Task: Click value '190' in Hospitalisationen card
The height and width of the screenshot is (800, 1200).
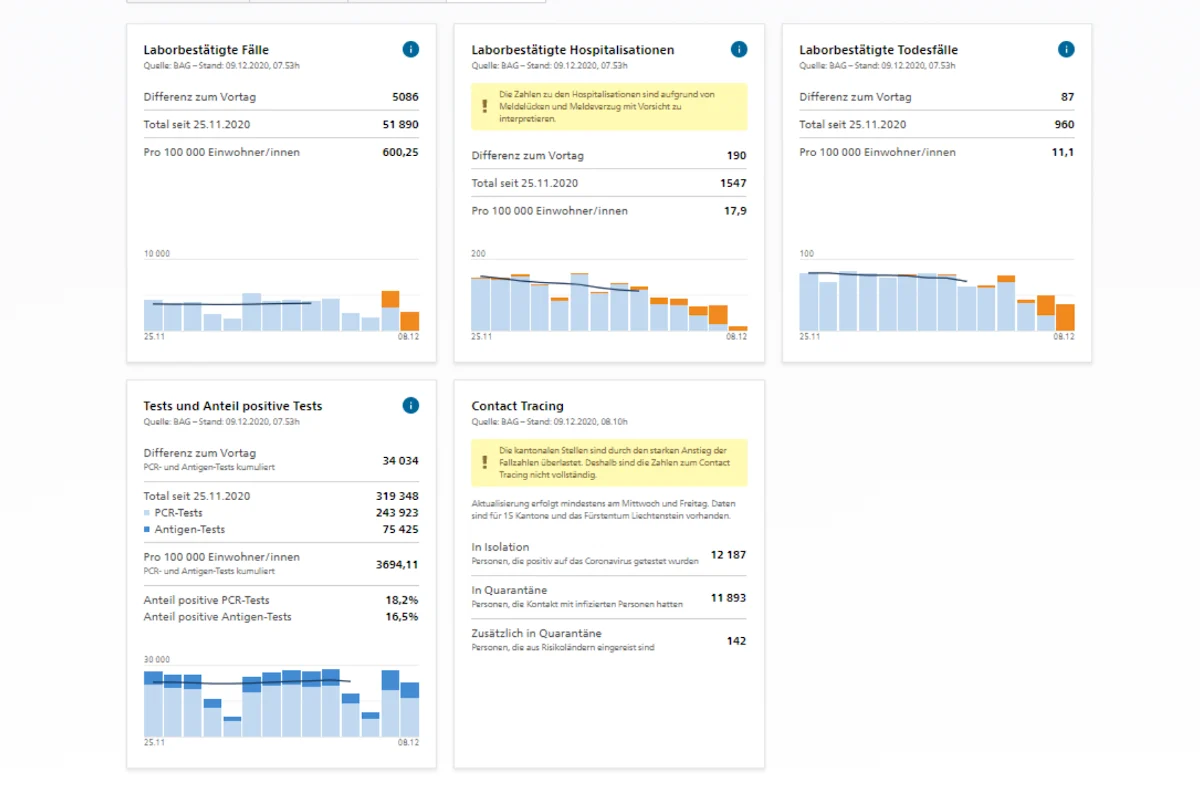Action: [736, 156]
